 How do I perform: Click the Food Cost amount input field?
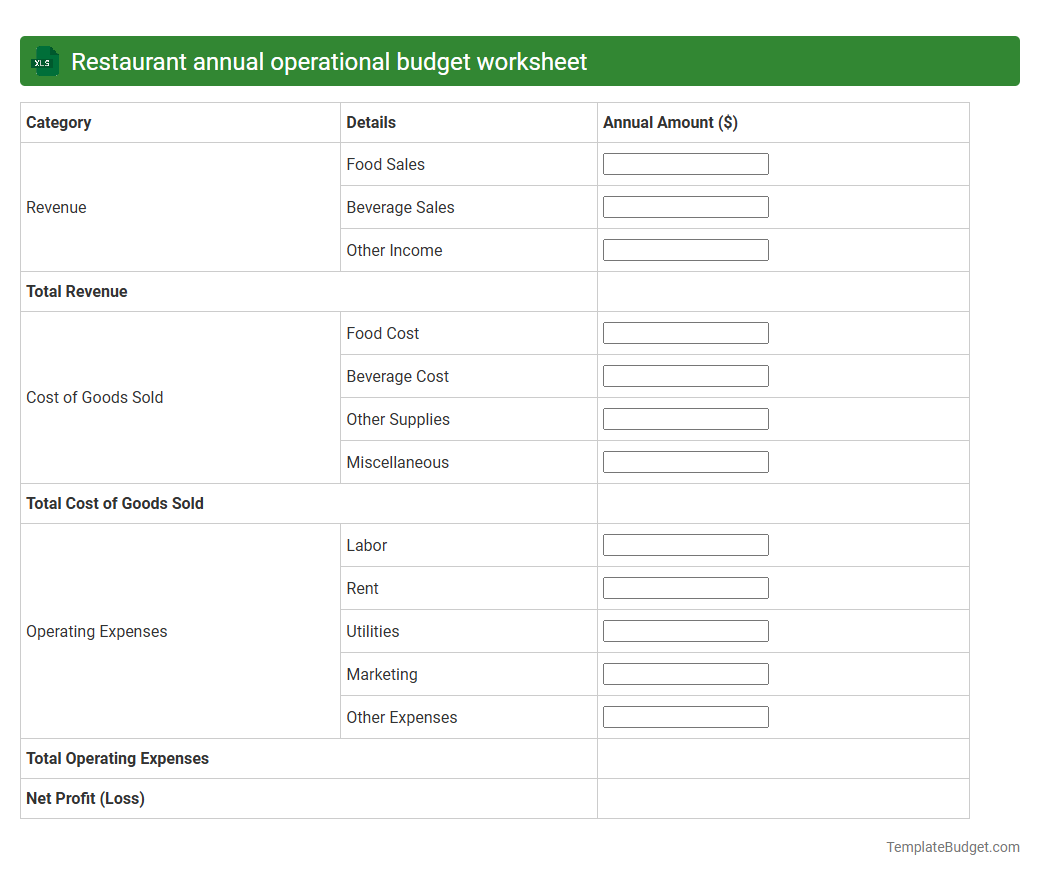tap(685, 332)
